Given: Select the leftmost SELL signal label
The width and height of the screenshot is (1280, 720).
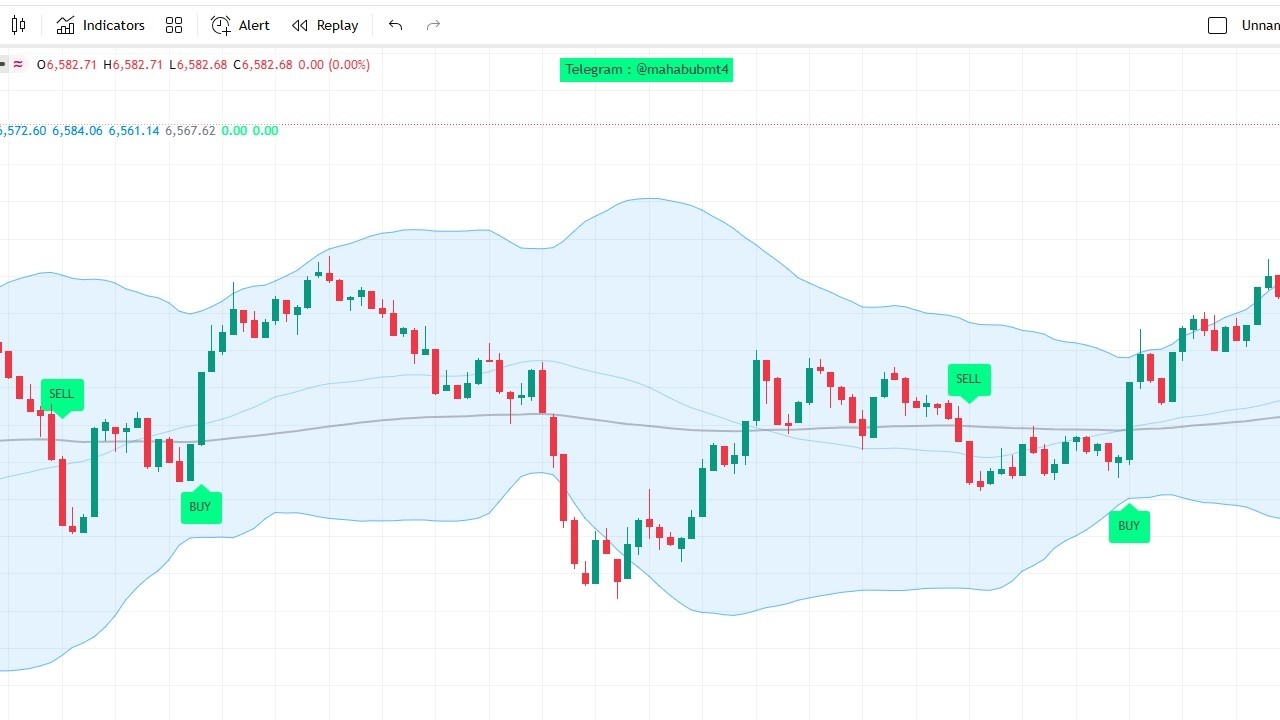Looking at the screenshot, I should (62, 396).
